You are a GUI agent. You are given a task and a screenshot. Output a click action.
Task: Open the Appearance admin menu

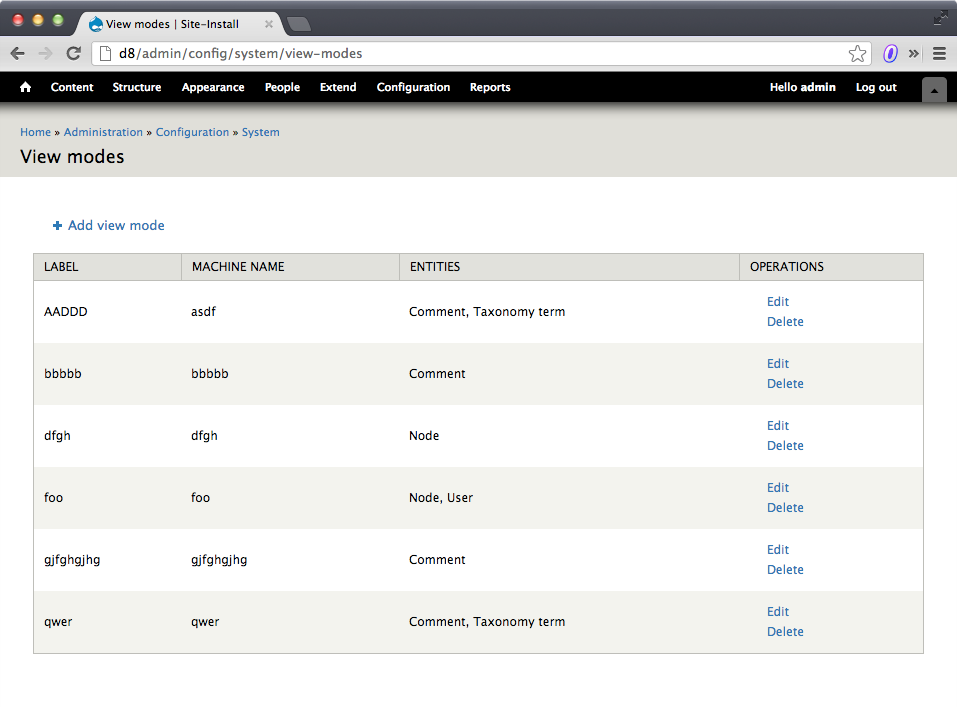tap(213, 87)
